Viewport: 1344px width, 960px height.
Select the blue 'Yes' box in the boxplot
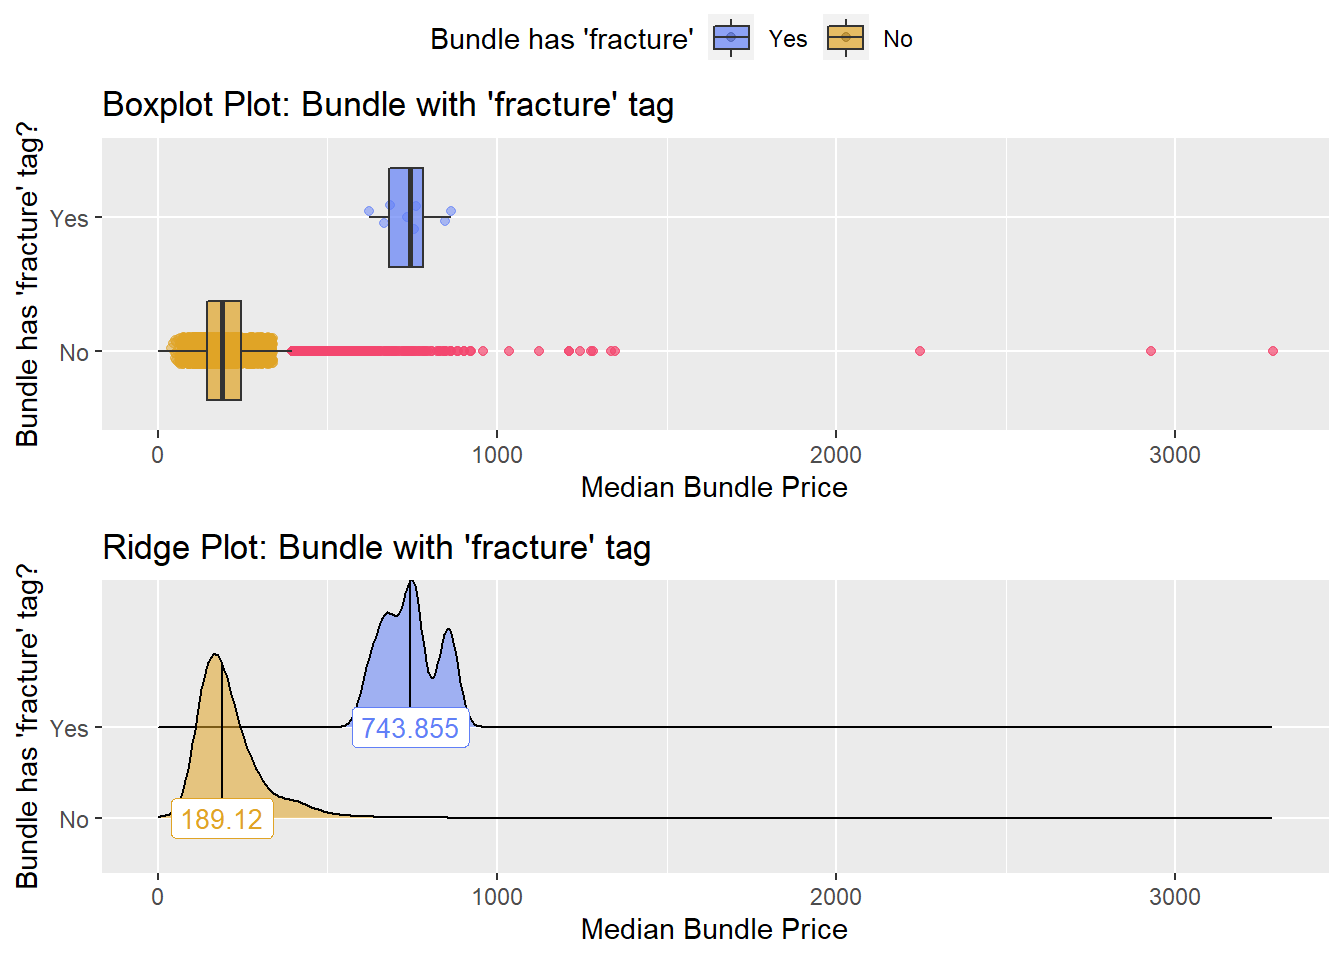point(406,217)
